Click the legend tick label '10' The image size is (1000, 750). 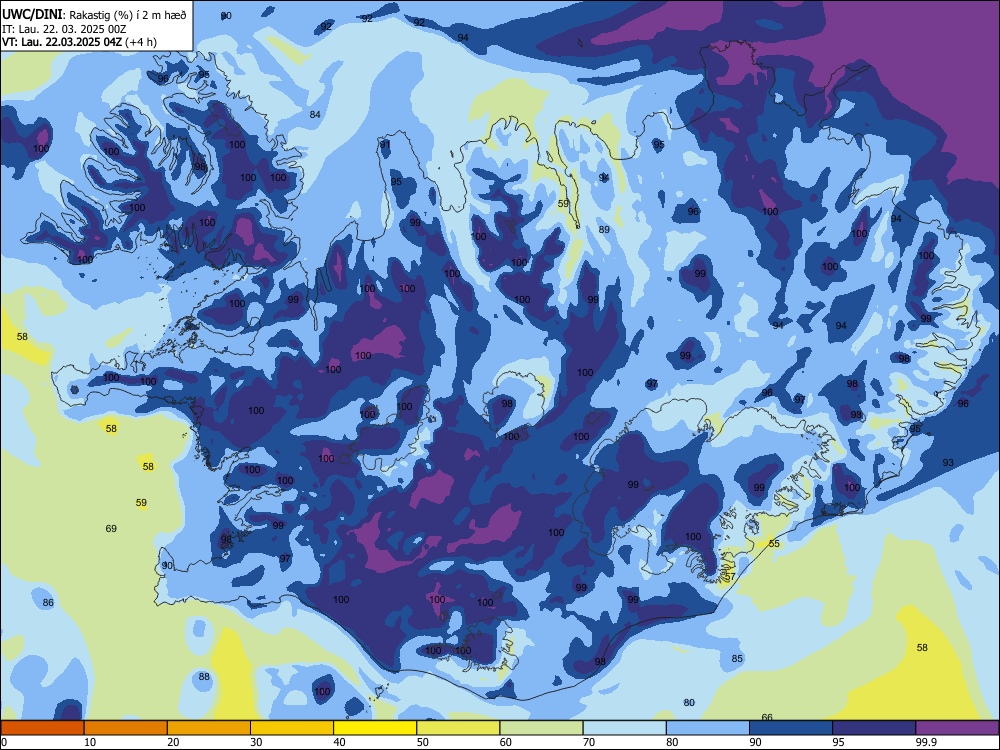pyautogui.click(x=90, y=742)
